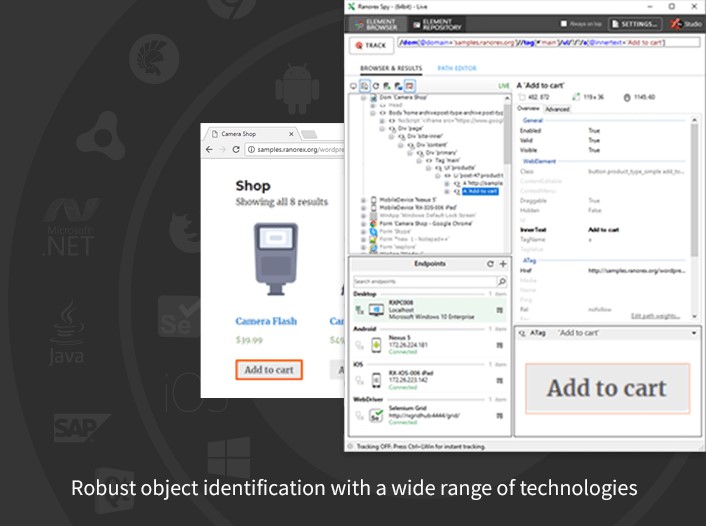The width and height of the screenshot is (706, 526).
Task: Expand the MobileDevice 'Nexus 5' tree node
Action: click(363, 200)
